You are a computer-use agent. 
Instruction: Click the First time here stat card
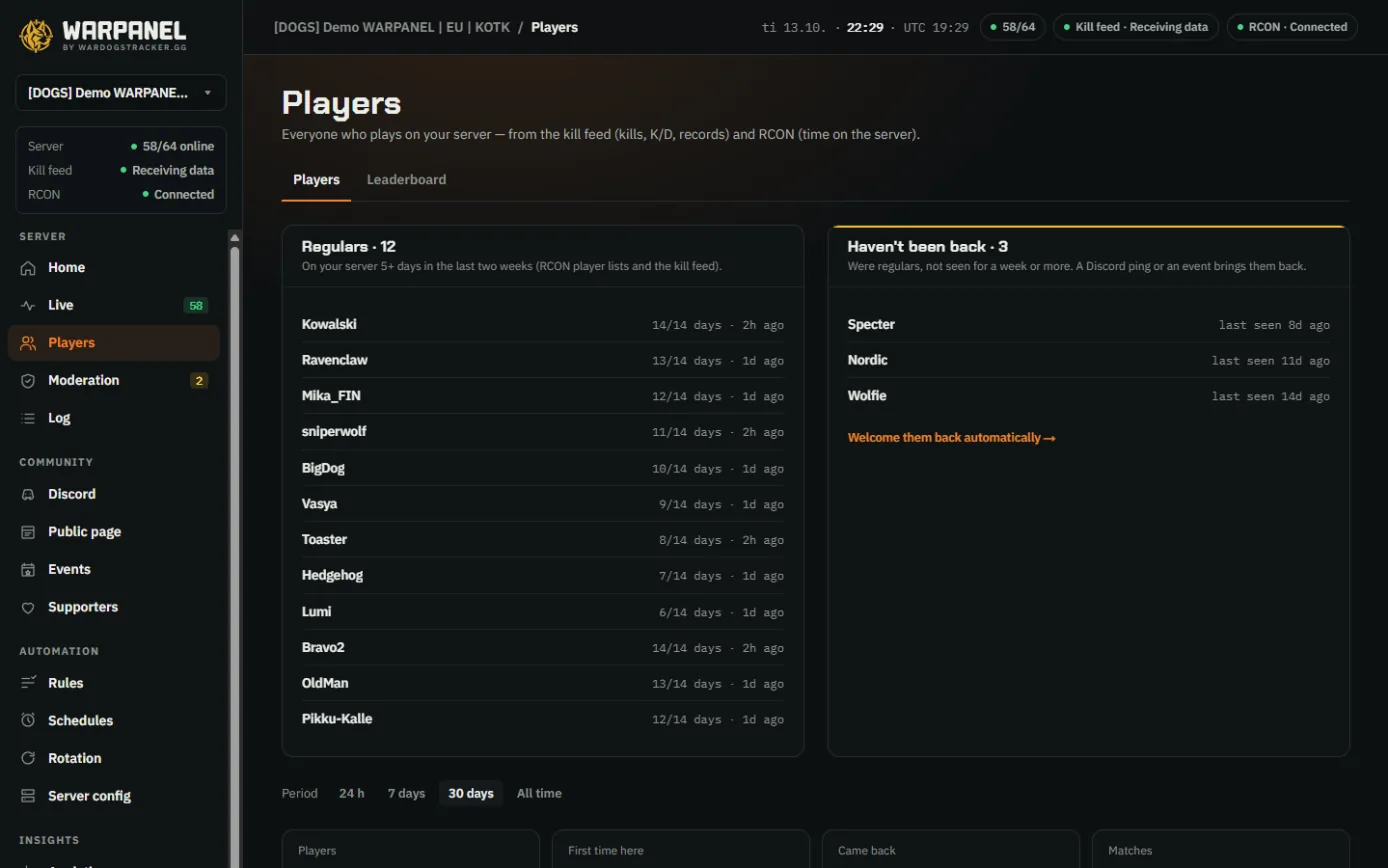tap(681, 849)
